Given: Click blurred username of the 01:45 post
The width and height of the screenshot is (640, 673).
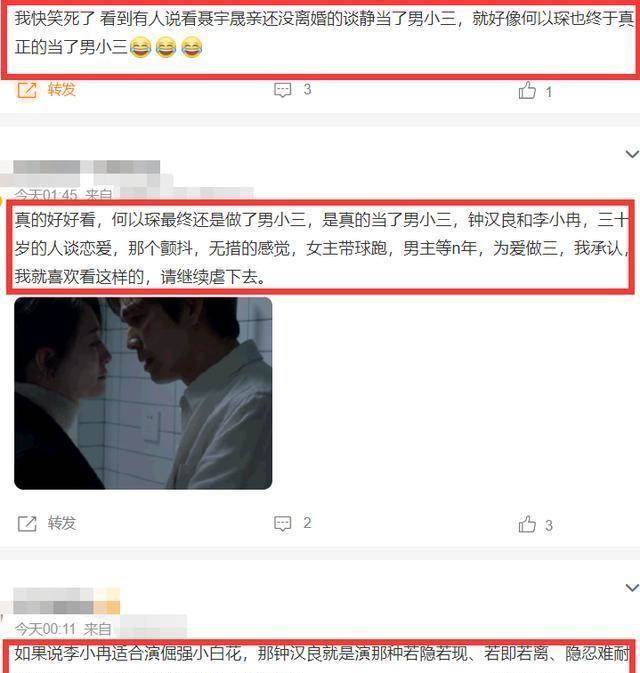Looking at the screenshot, I should 87,167.
